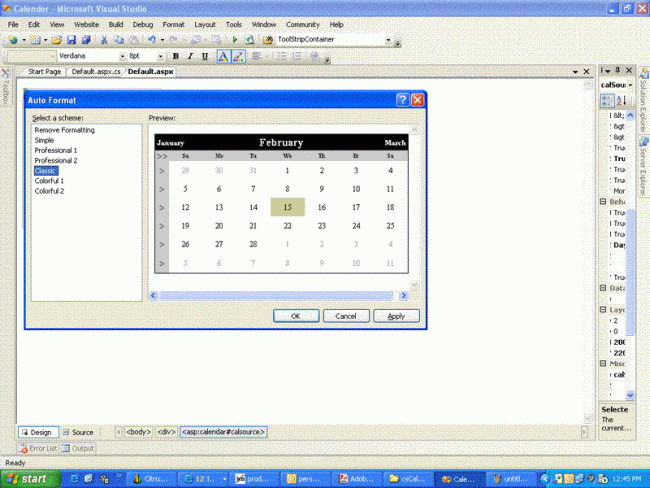Click the text alignment icon

(256, 56)
